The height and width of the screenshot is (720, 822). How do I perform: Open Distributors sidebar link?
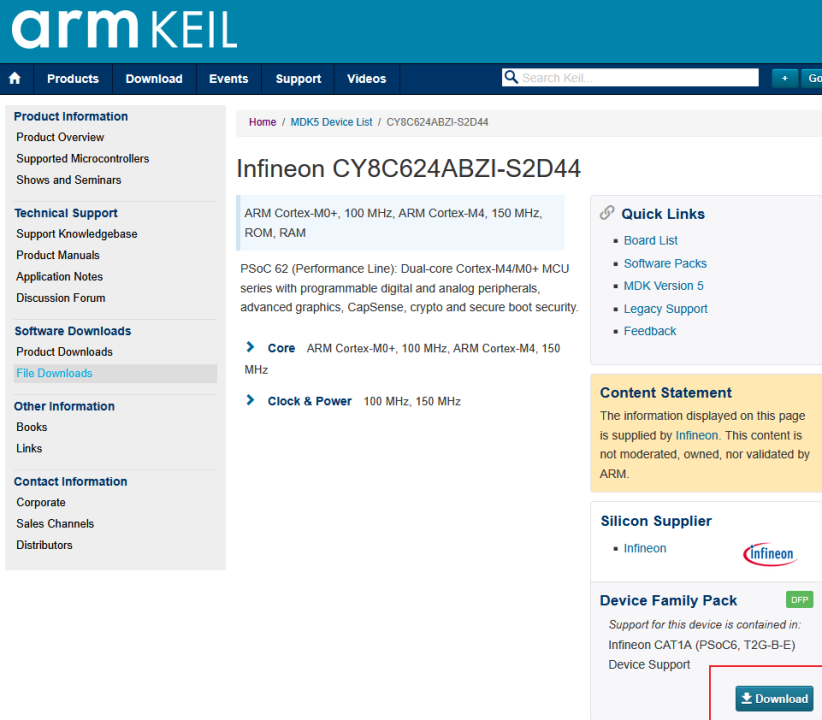44,545
